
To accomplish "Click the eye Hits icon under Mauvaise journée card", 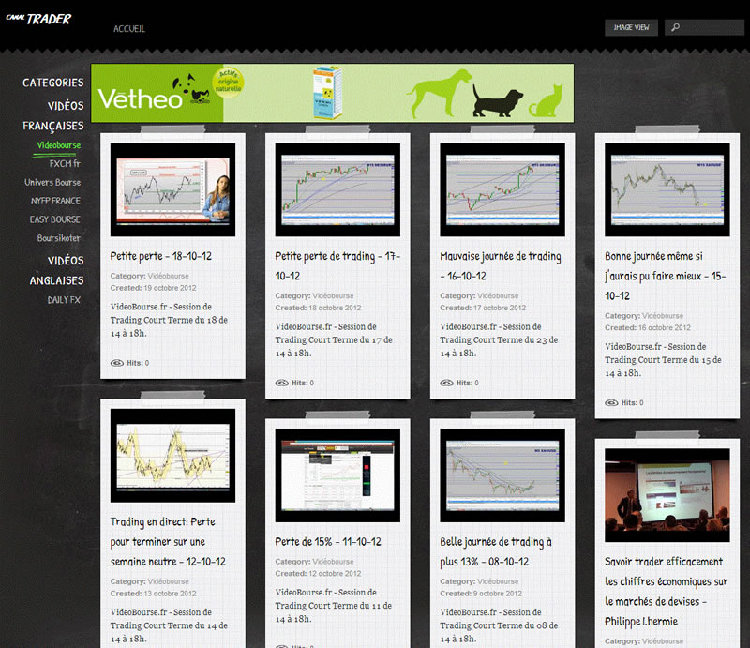I will [448, 382].
